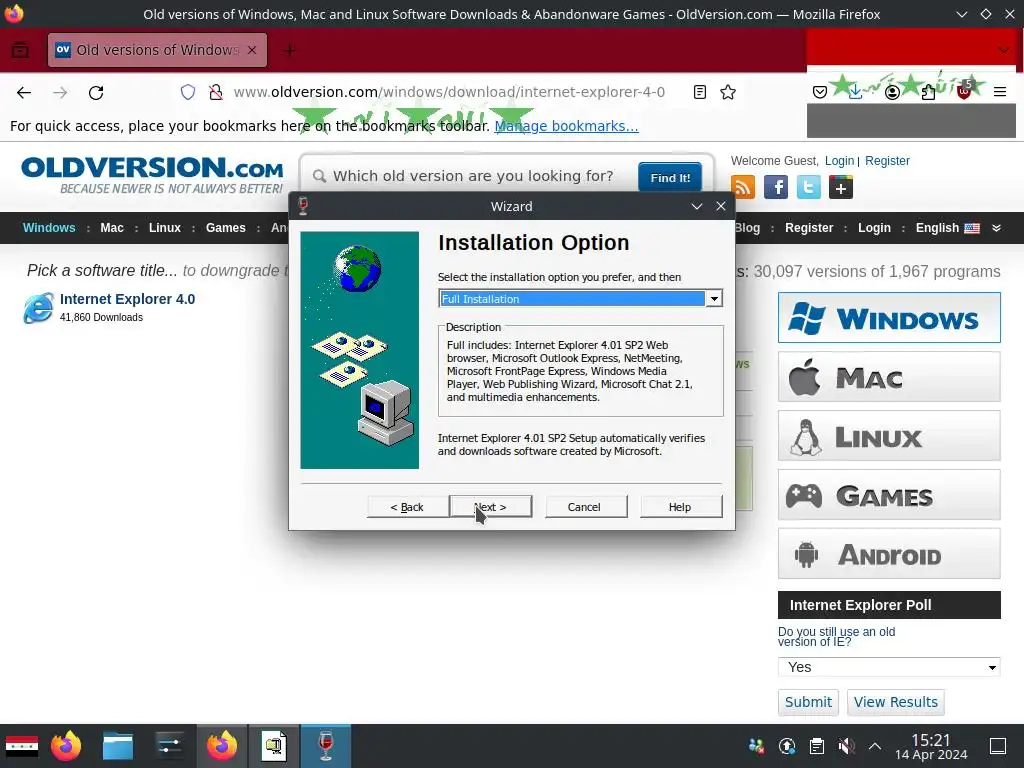Open a new tab with plus button
Image resolution: width=1024 pixels, height=768 pixels.
click(x=289, y=50)
